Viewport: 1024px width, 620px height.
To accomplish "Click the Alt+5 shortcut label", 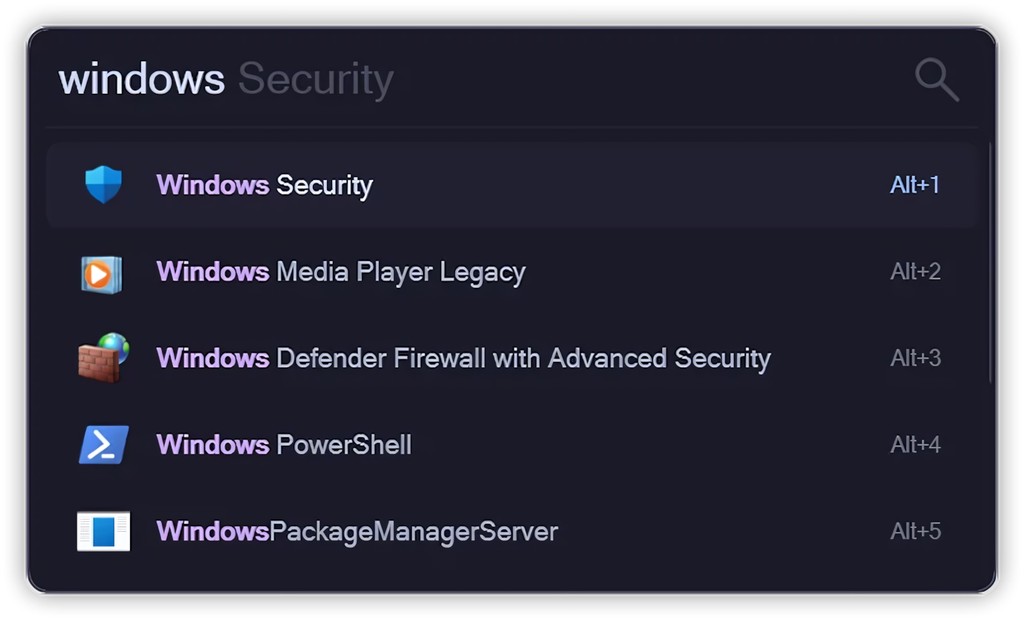I will 915,531.
